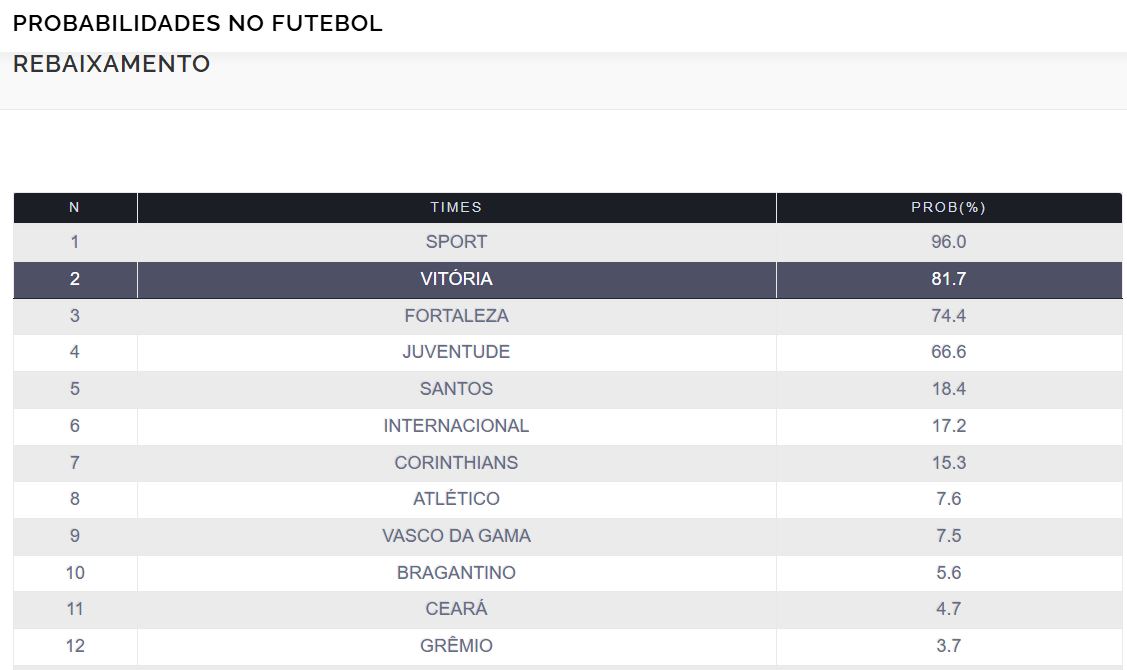Select the SANTOS team row
Image resolution: width=1127 pixels, height=670 pixels.
coord(456,389)
